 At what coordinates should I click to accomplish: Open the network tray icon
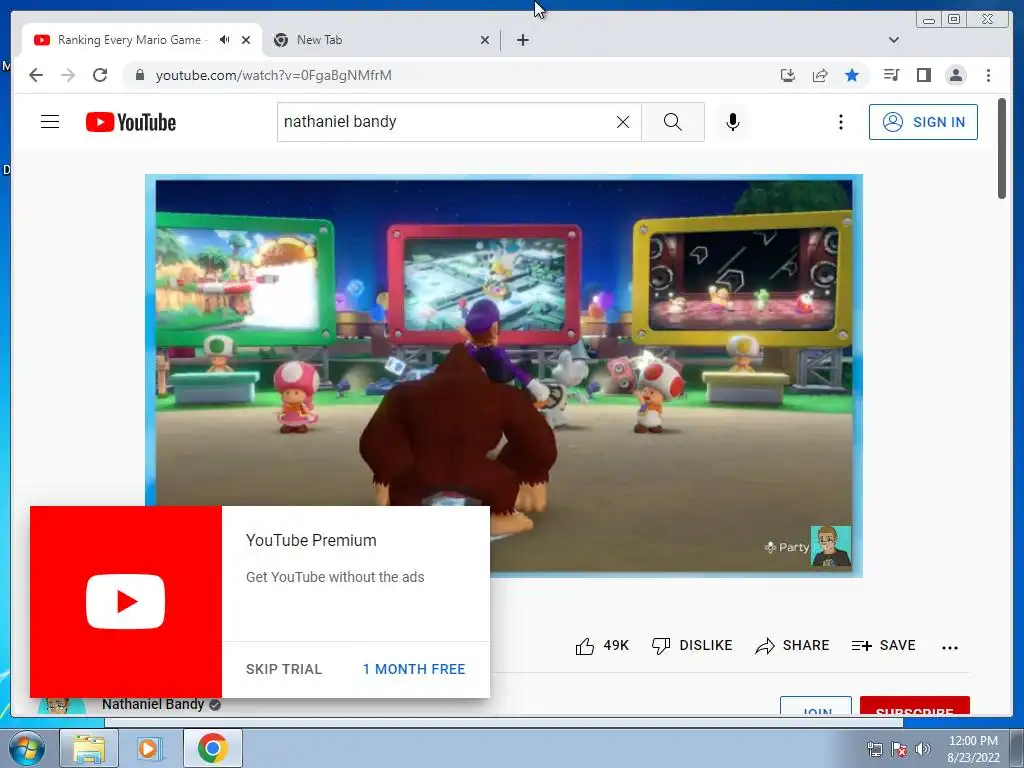[x=874, y=749]
